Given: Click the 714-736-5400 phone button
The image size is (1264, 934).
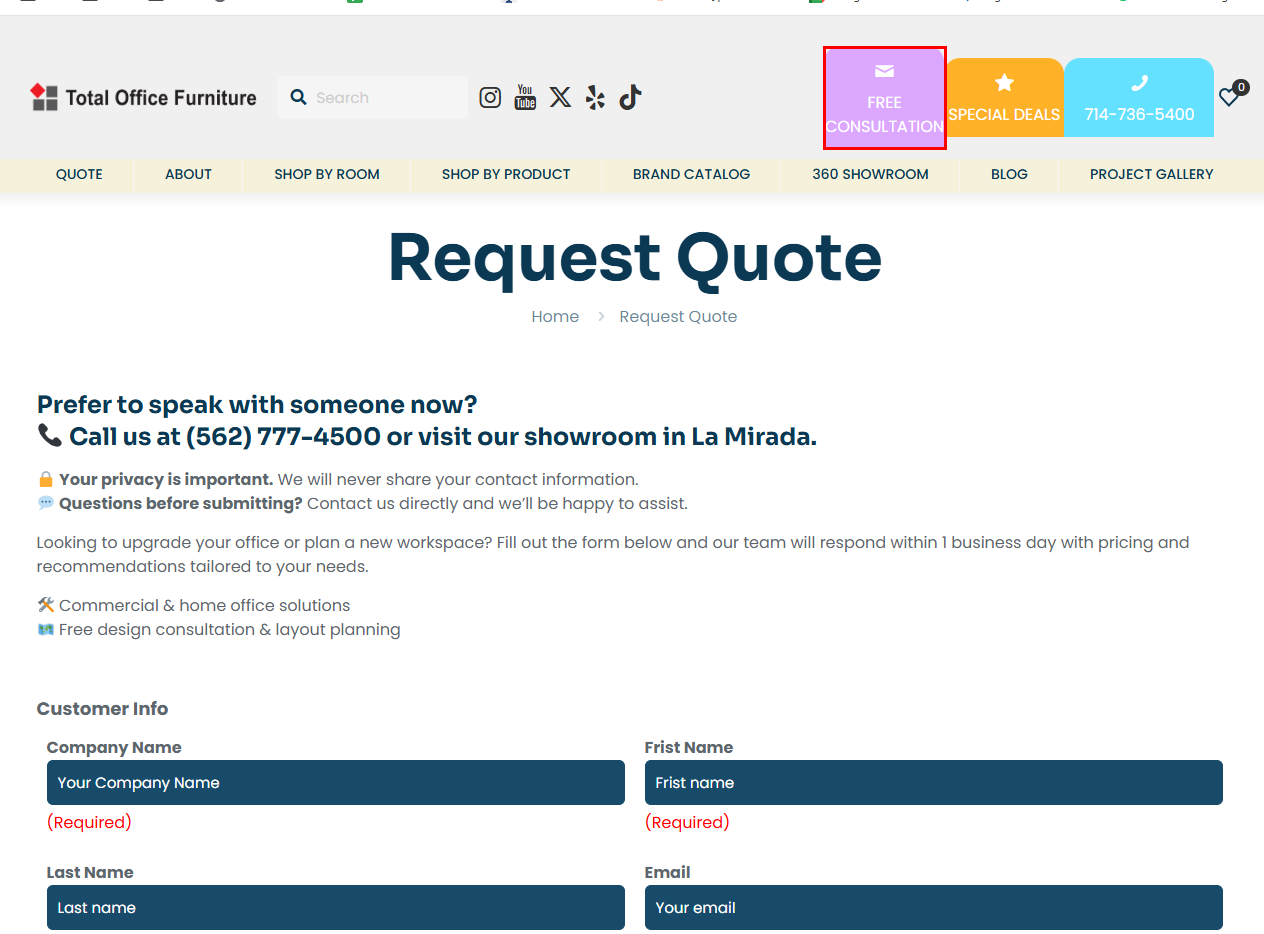Looking at the screenshot, I should point(1139,98).
